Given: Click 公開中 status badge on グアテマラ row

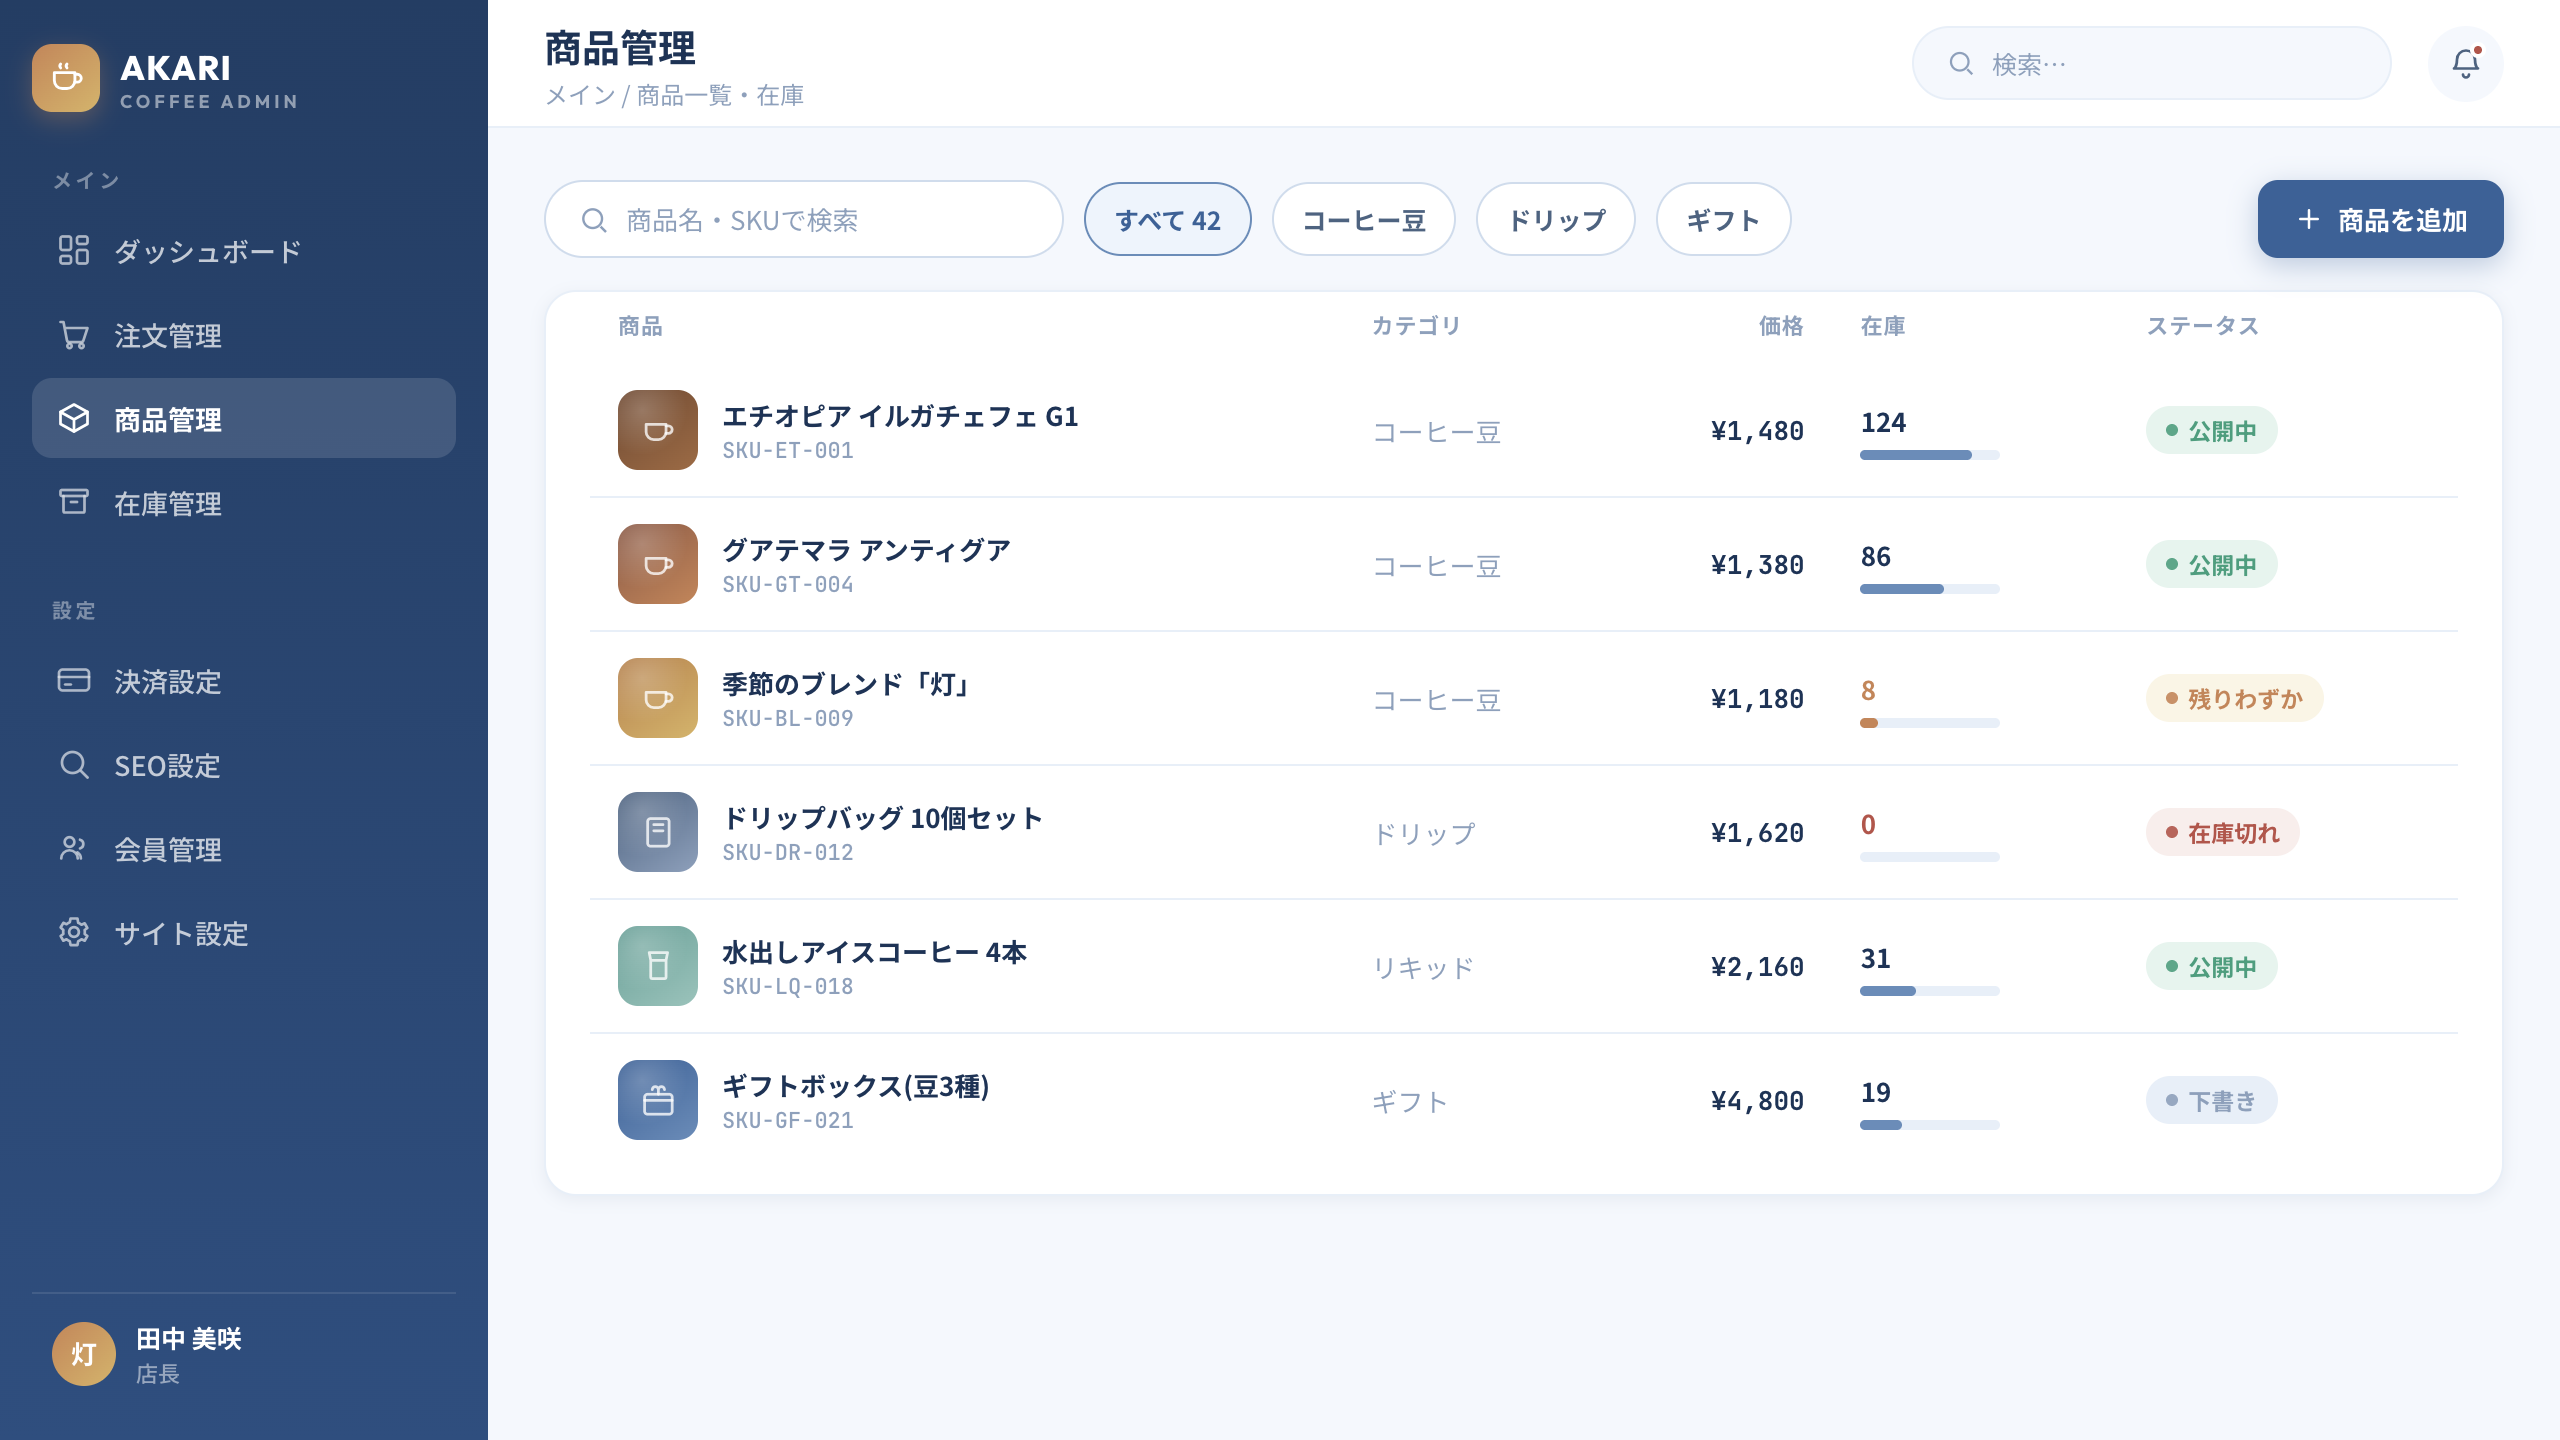Looking at the screenshot, I should pos(2212,564).
